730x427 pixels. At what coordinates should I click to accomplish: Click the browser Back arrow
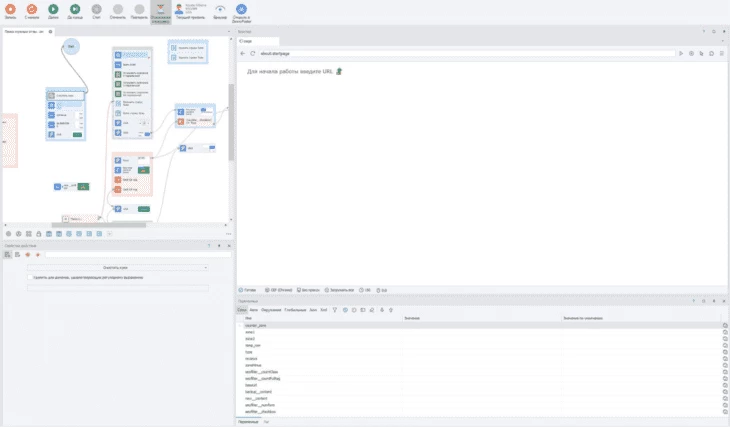click(243, 53)
